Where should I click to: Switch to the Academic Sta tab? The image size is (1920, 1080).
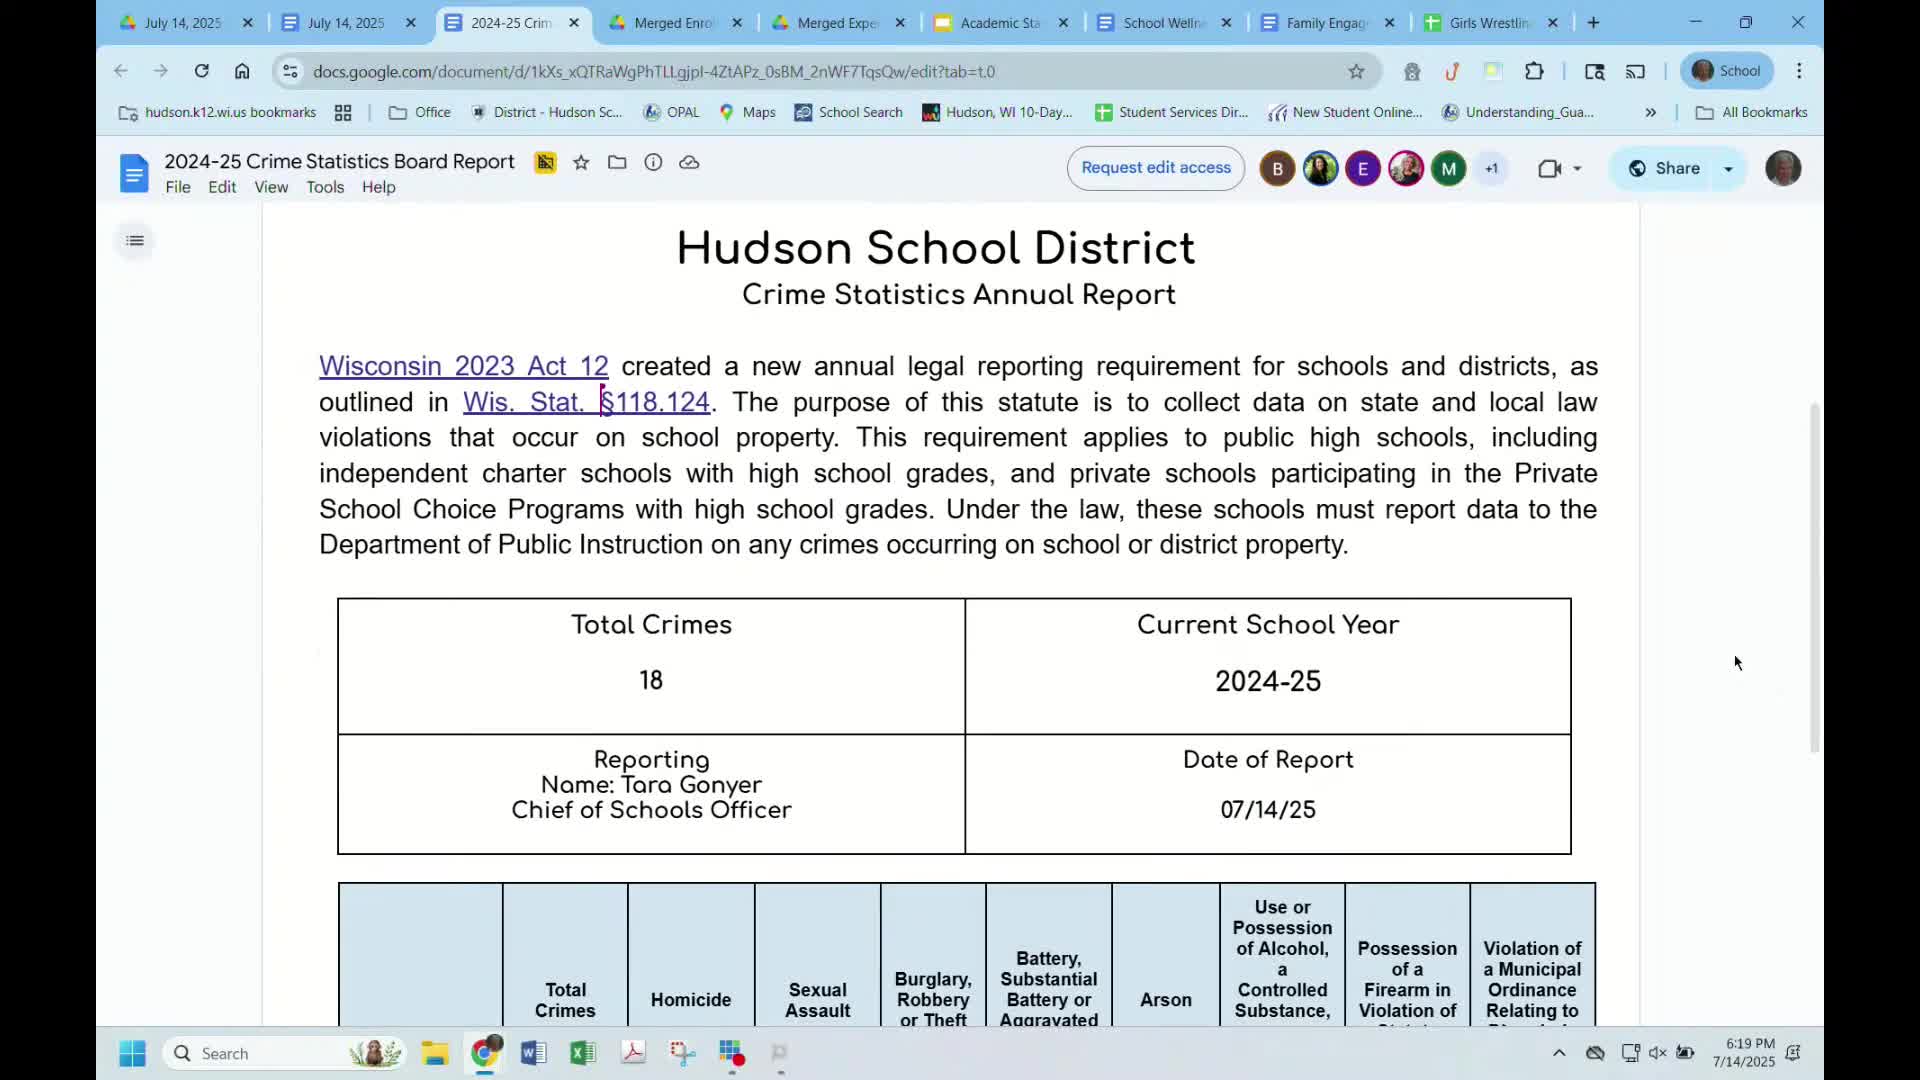coord(1000,23)
